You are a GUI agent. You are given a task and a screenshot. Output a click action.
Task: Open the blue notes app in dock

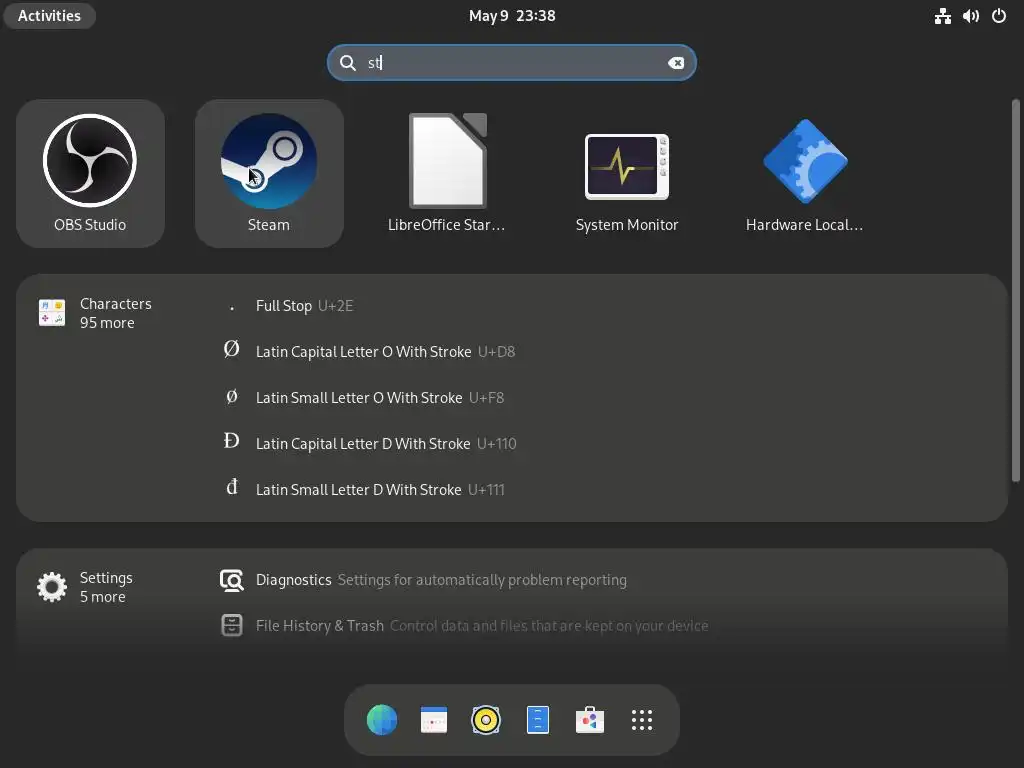537,720
